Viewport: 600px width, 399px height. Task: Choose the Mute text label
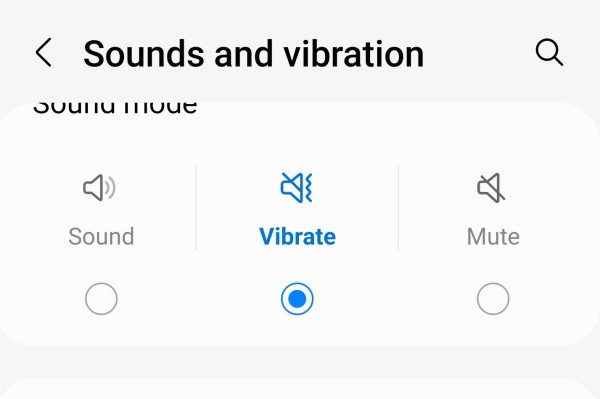(493, 236)
